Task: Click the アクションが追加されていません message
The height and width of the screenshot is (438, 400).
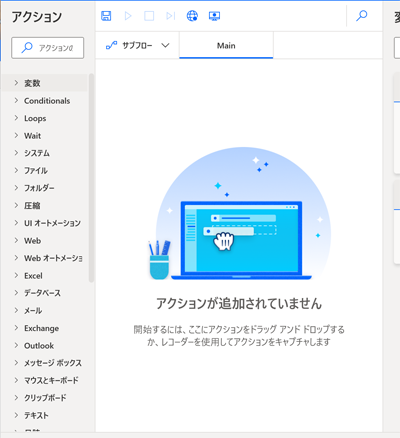Action: (x=239, y=304)
